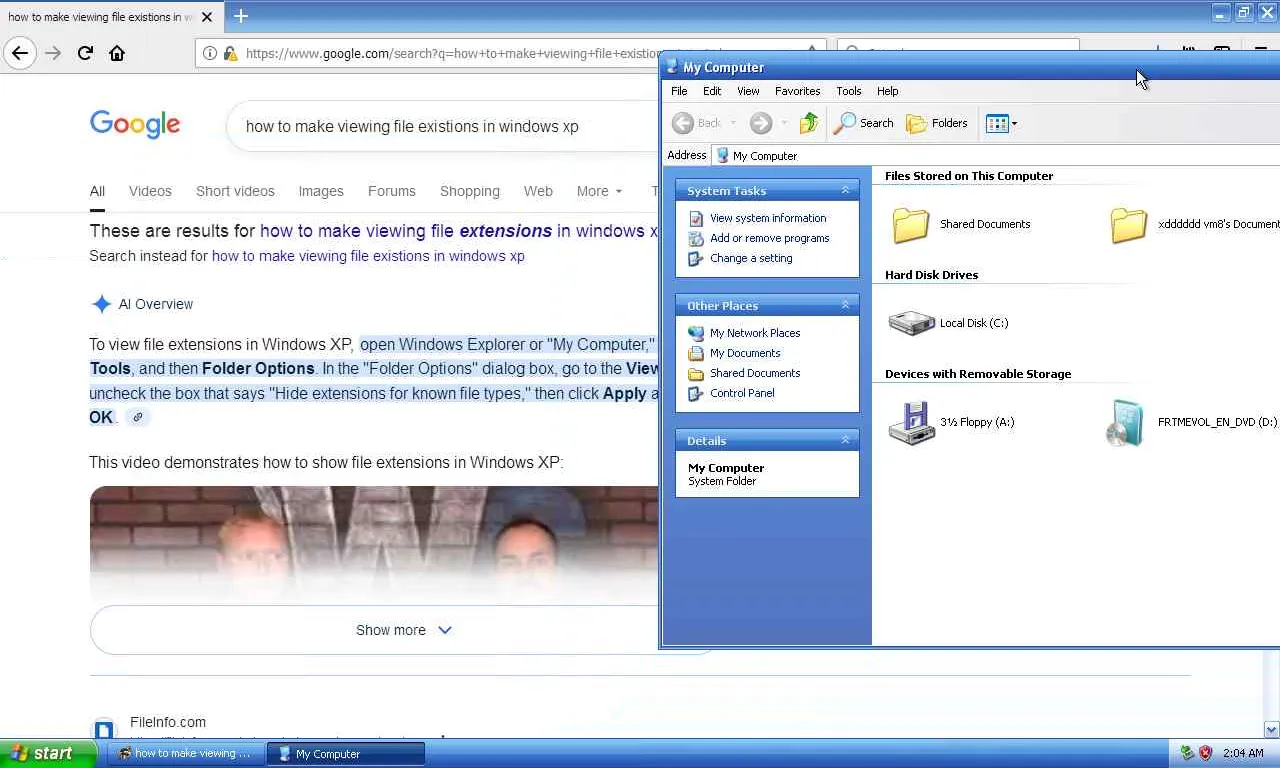Go up one folder level in My Computer
The width and height of the screenshot is (1280, 768).
click(x=808, y=123)
